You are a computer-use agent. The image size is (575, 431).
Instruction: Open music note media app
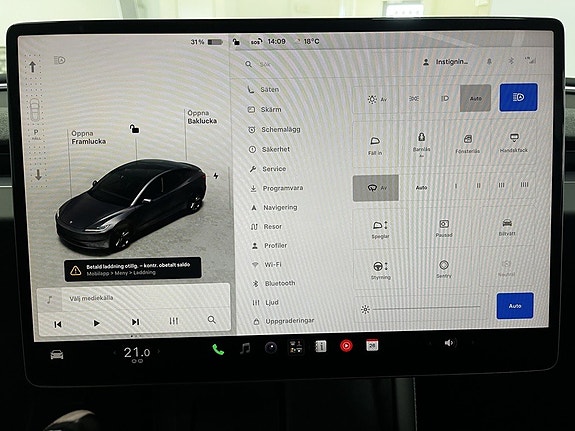click(245, 348)
